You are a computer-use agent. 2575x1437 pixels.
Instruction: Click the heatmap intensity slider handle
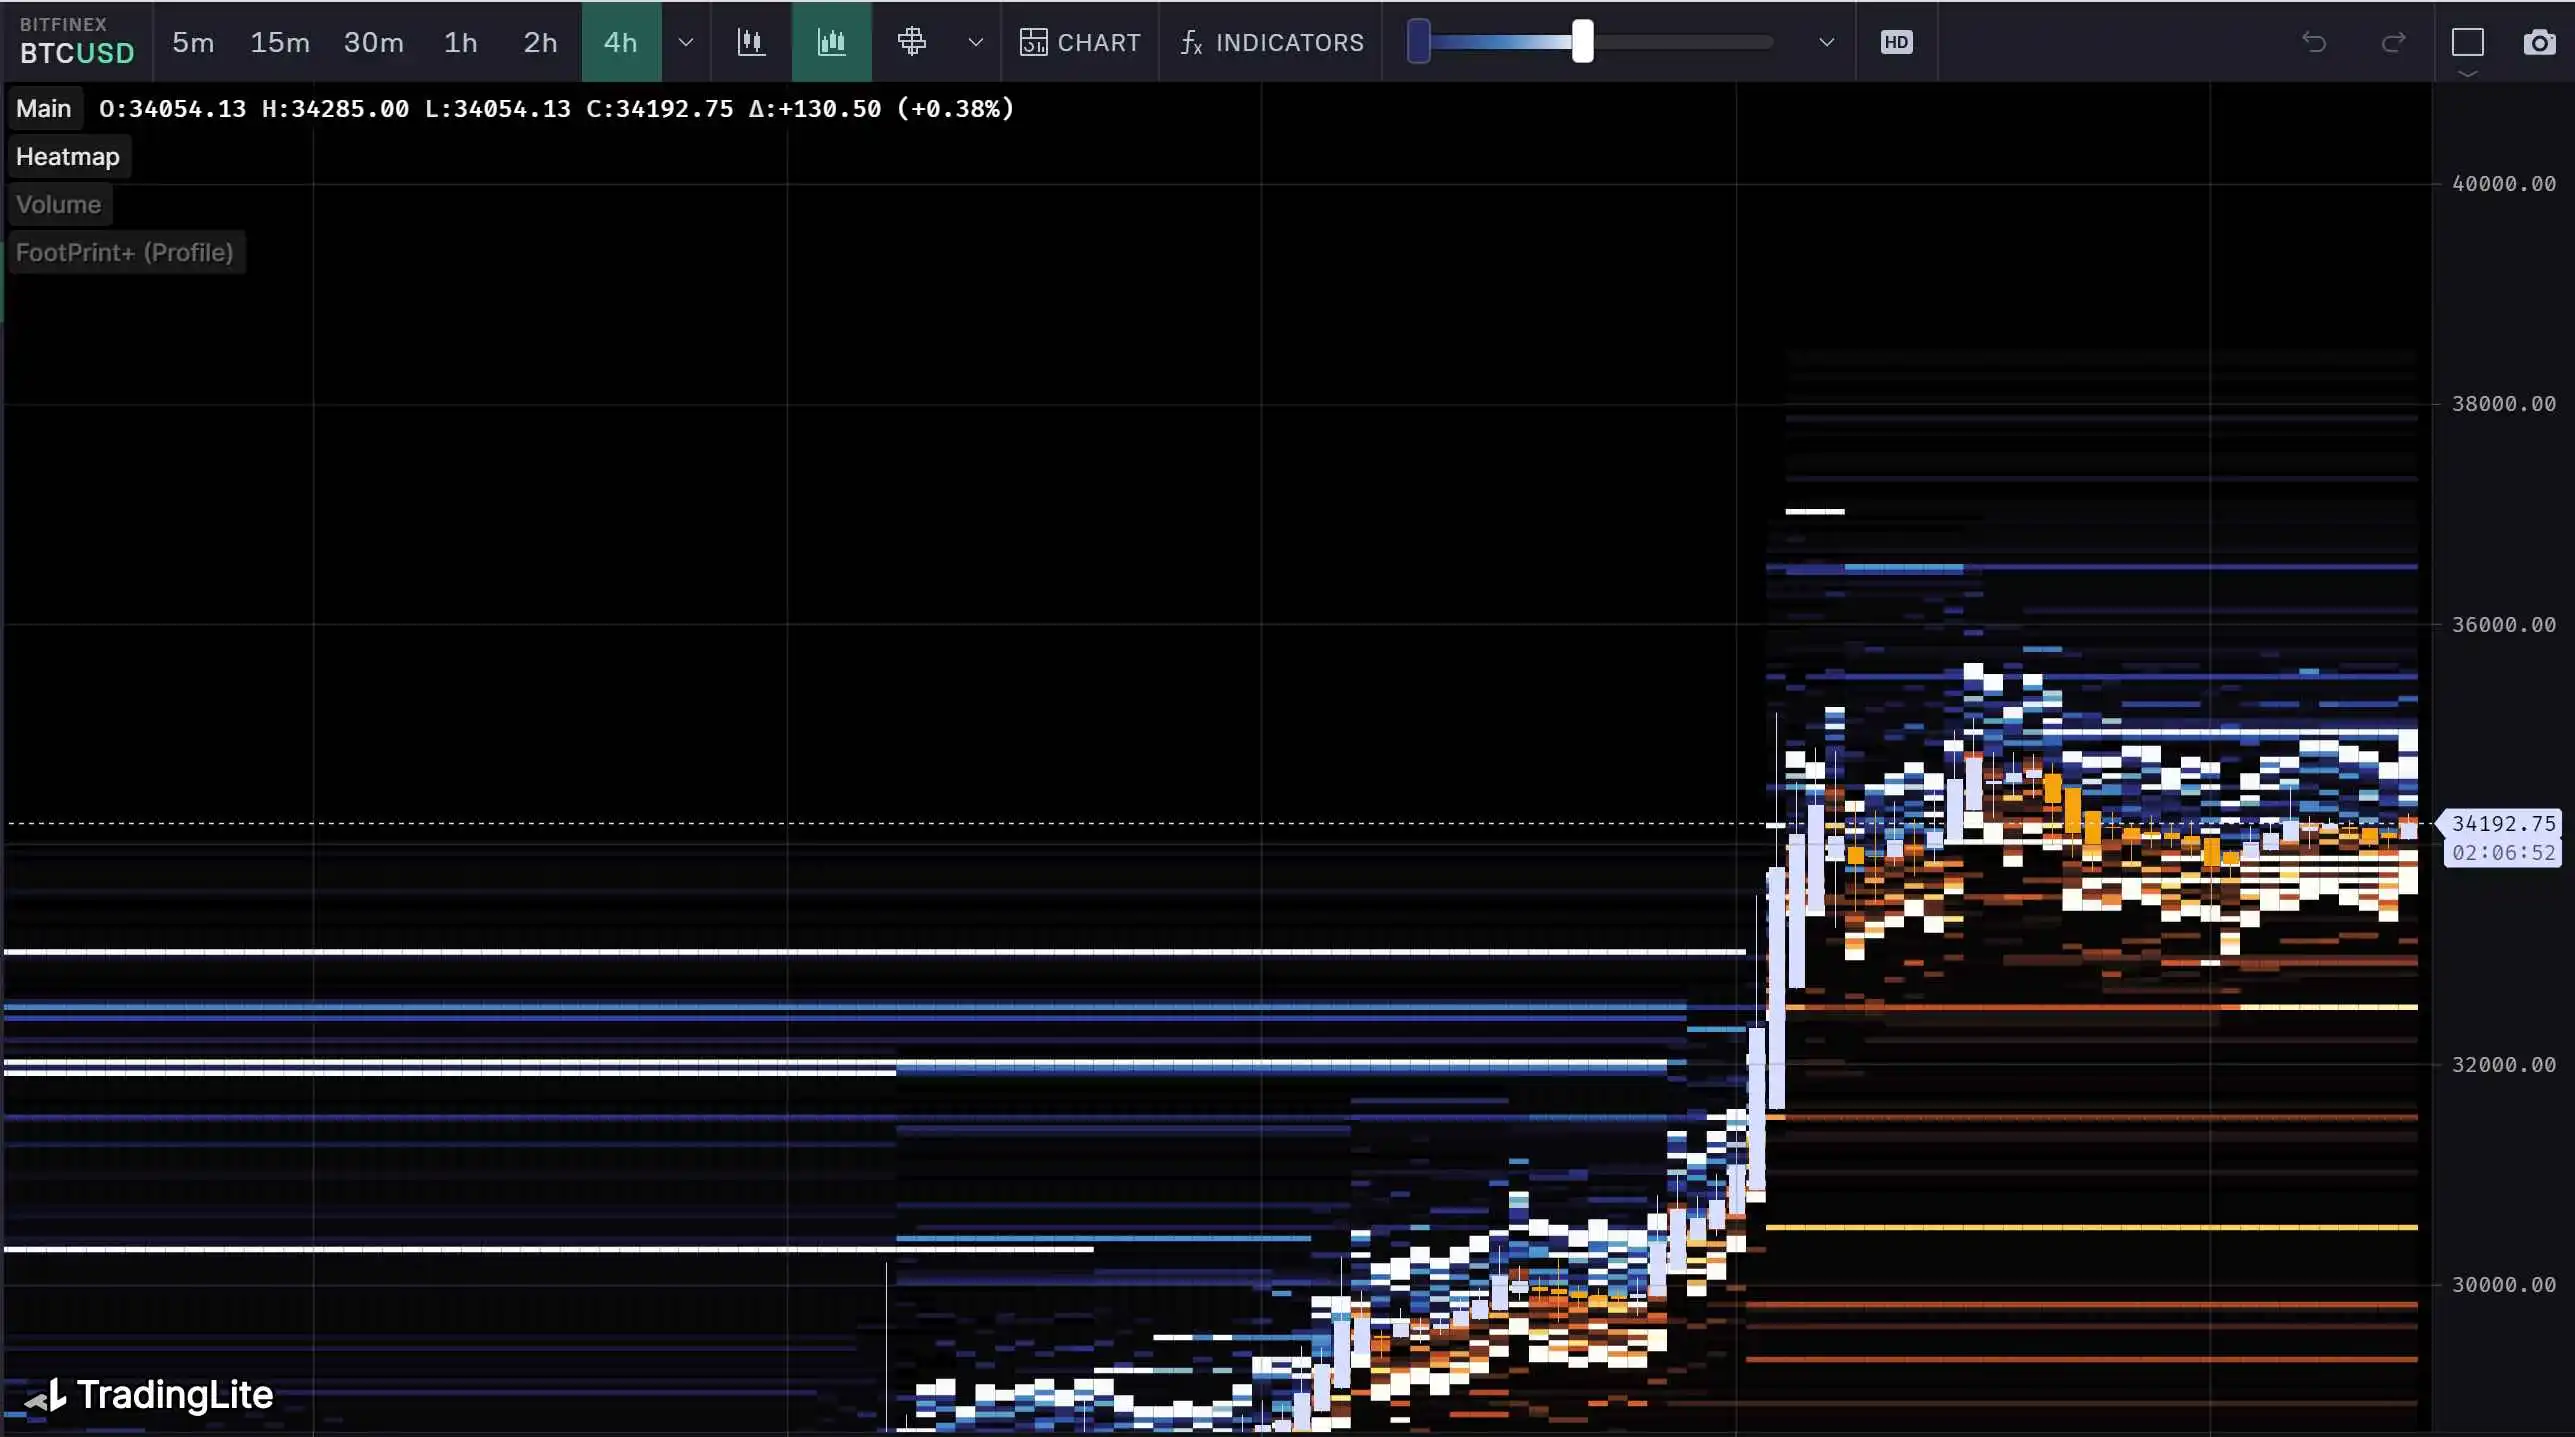point(1582,42)
